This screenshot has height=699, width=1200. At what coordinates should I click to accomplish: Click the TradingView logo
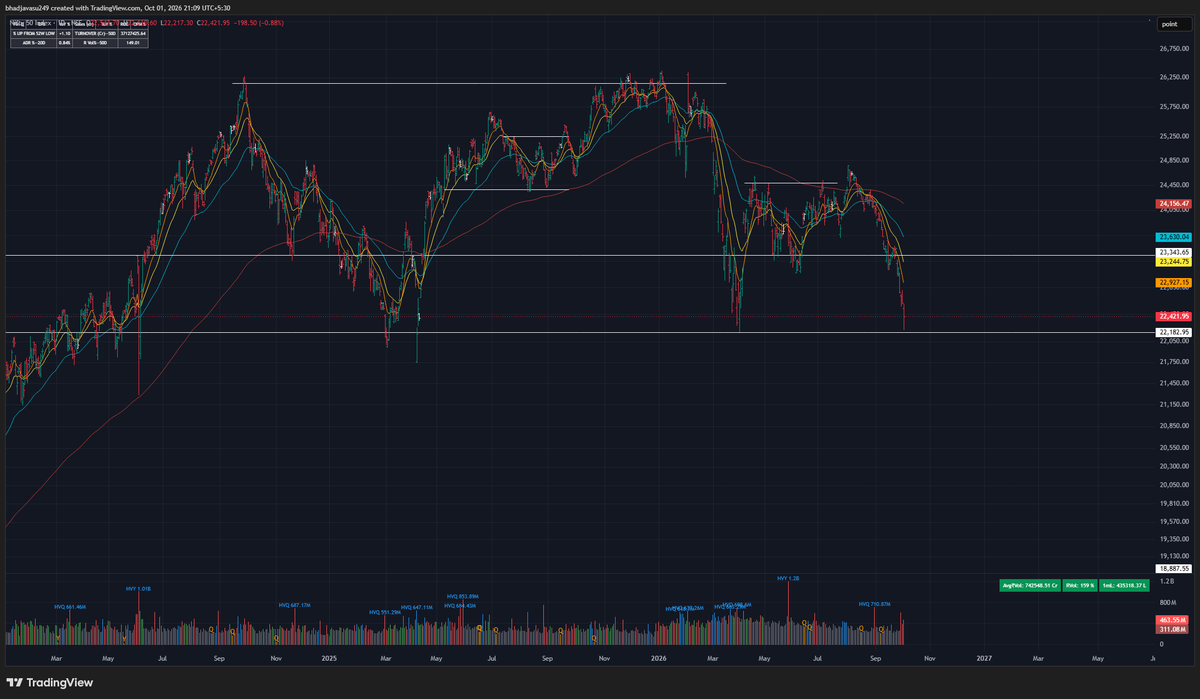(x=49, y=682)
